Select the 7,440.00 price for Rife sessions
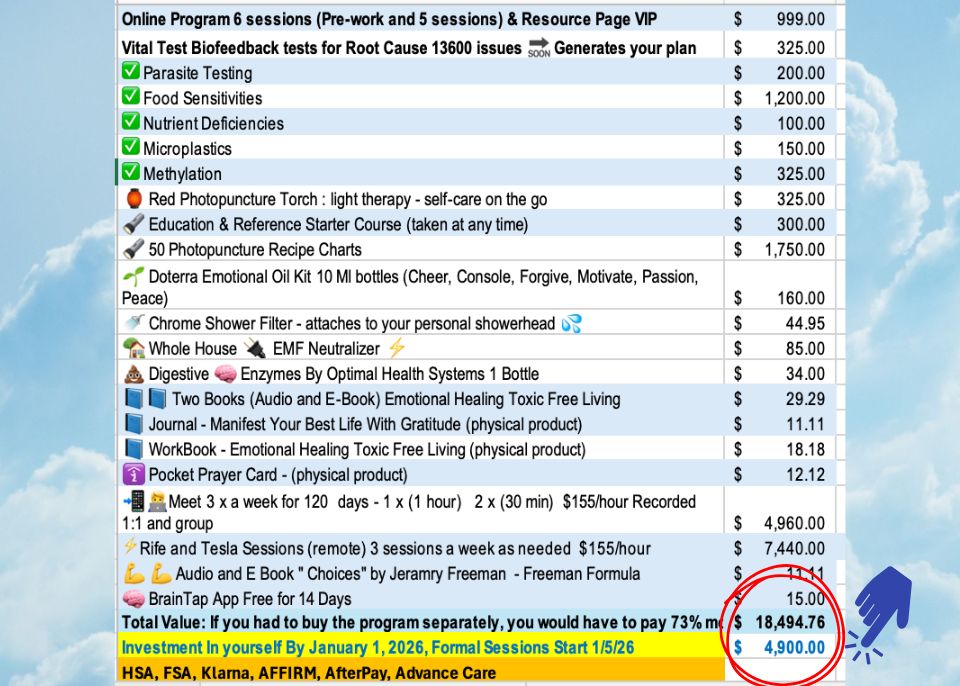Image resolution: width=960 pixels, height=686 pixels. click(x=794, y=548)
